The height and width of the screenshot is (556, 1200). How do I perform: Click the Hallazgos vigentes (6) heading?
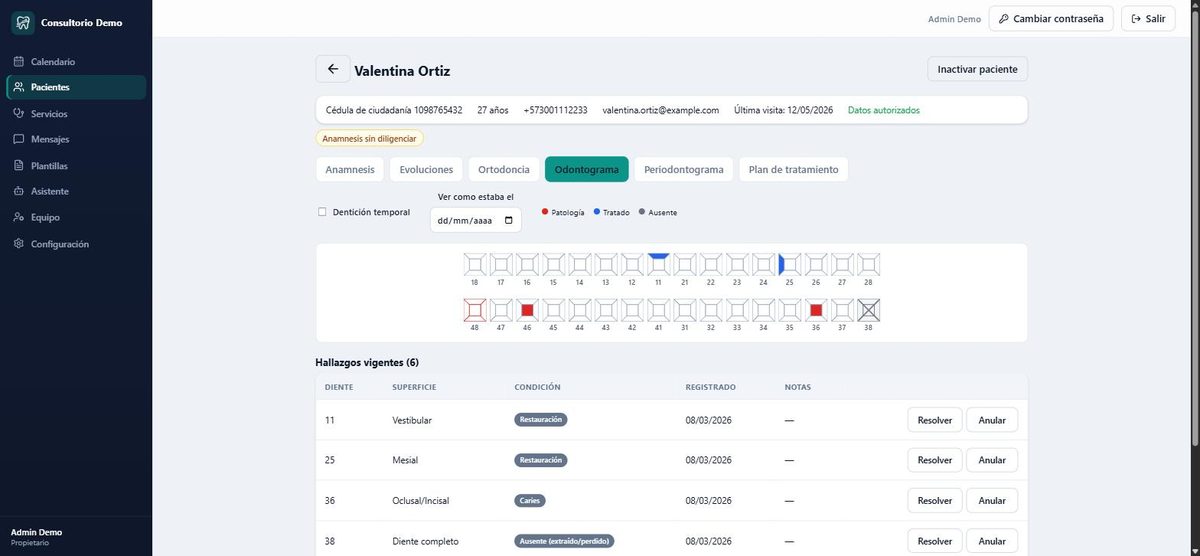[x=368, y=362]
